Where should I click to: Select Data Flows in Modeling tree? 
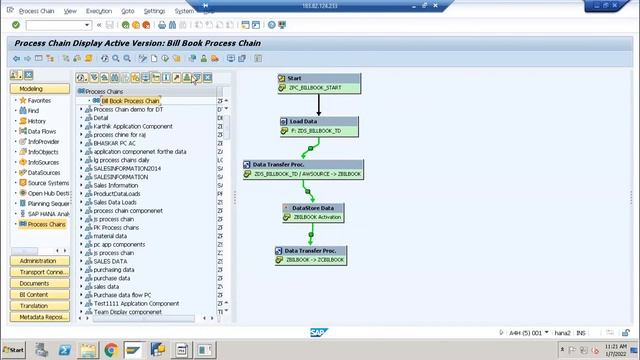pyautogui.click(x=42, y=131)
